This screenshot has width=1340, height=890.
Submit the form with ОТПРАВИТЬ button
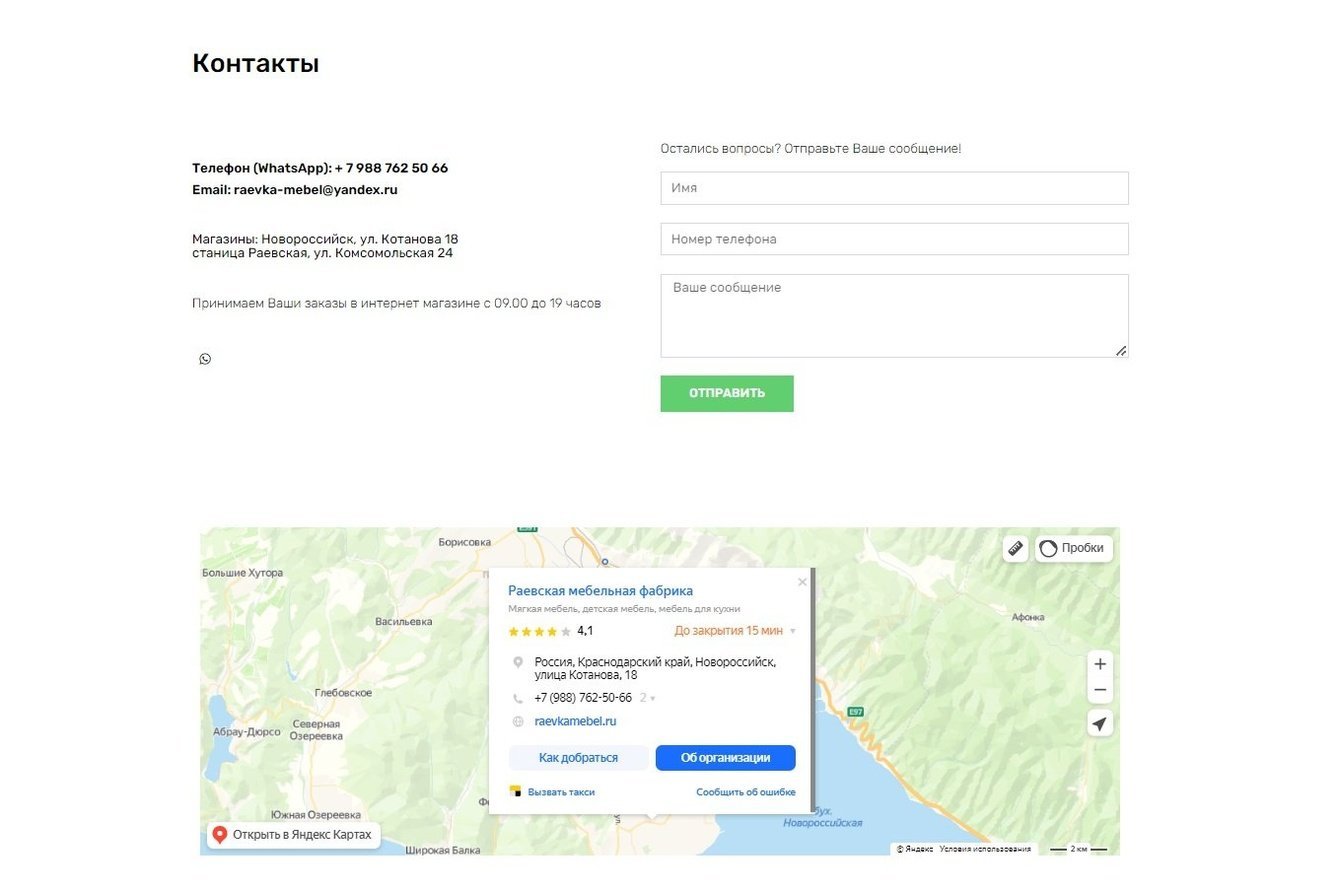pyautogui.click(x=727, y=393)
